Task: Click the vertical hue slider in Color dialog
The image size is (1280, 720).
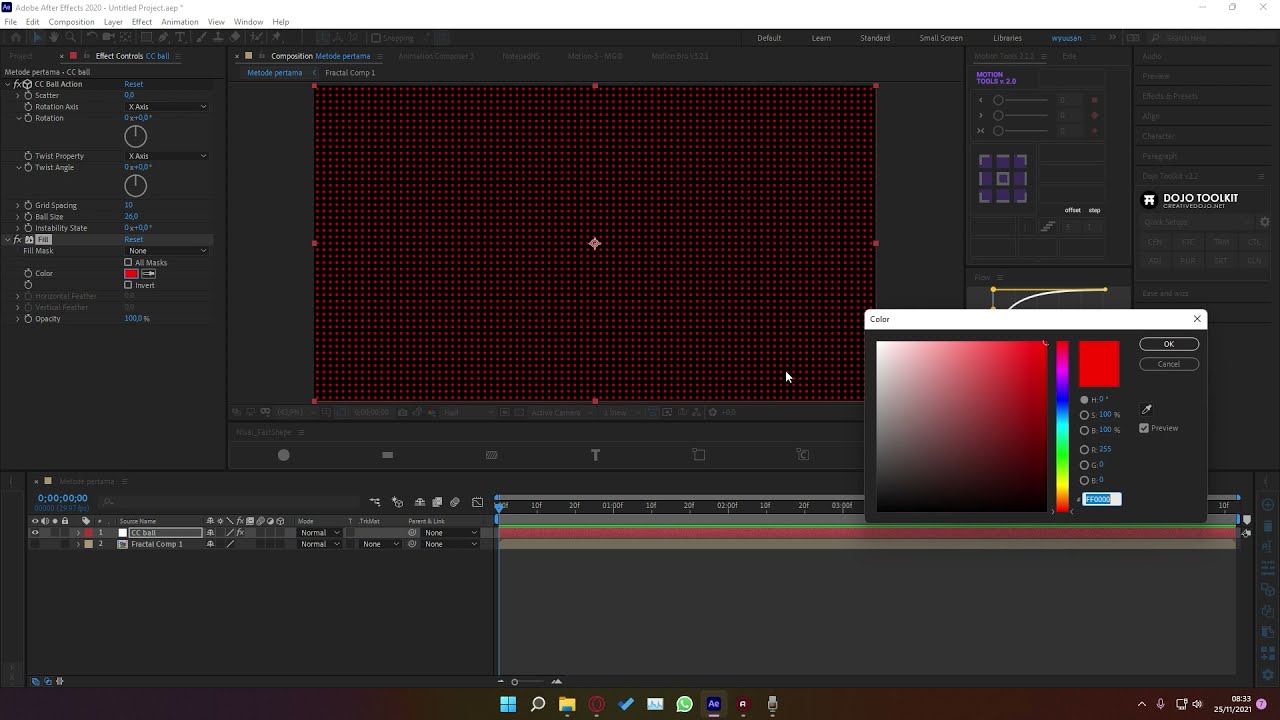Action: coord(1062,427)
